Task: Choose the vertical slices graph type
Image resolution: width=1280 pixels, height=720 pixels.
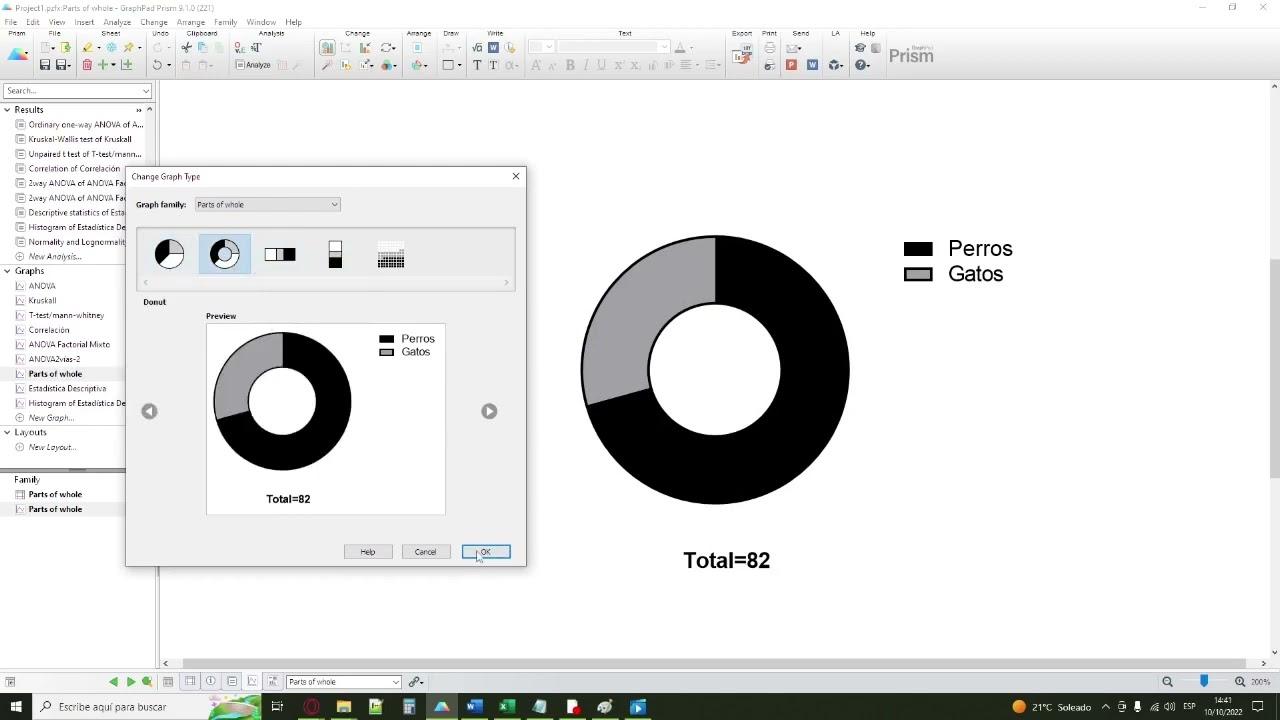Action: [x=335, y=255]
